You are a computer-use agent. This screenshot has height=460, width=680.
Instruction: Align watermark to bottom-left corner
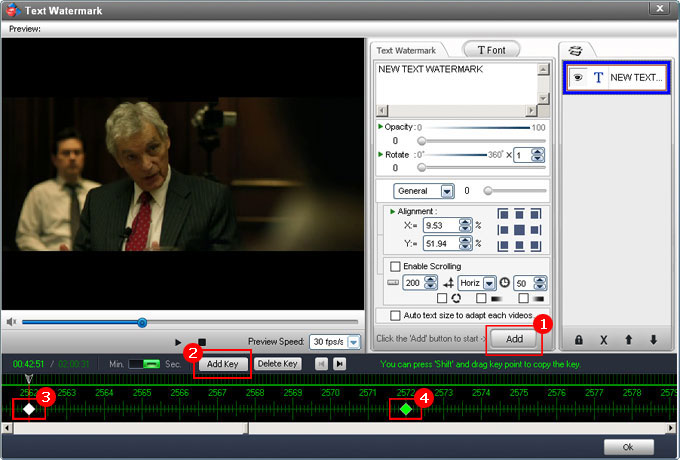point(503,246)
